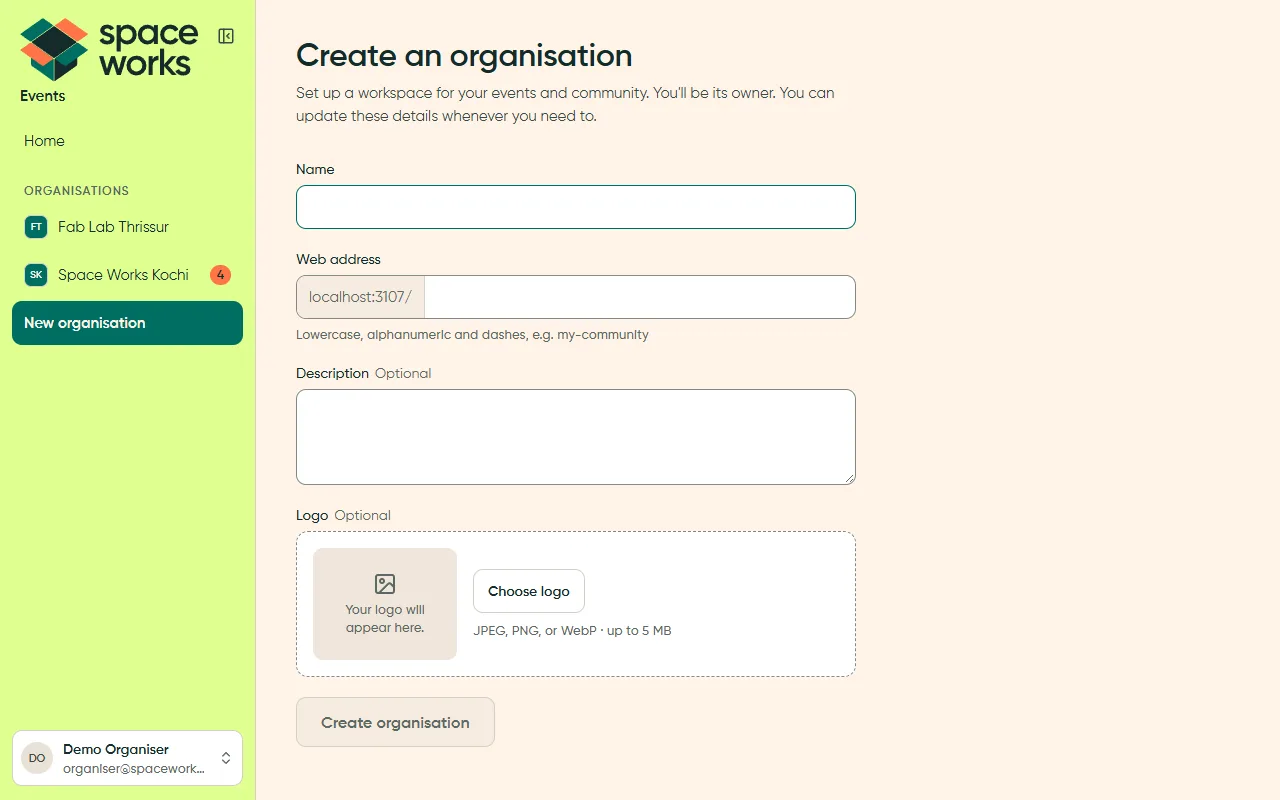The width and height of the screenshot is (1280, 800).
Task: Collapse the sidebar panel icon
Action: (226, 36)
